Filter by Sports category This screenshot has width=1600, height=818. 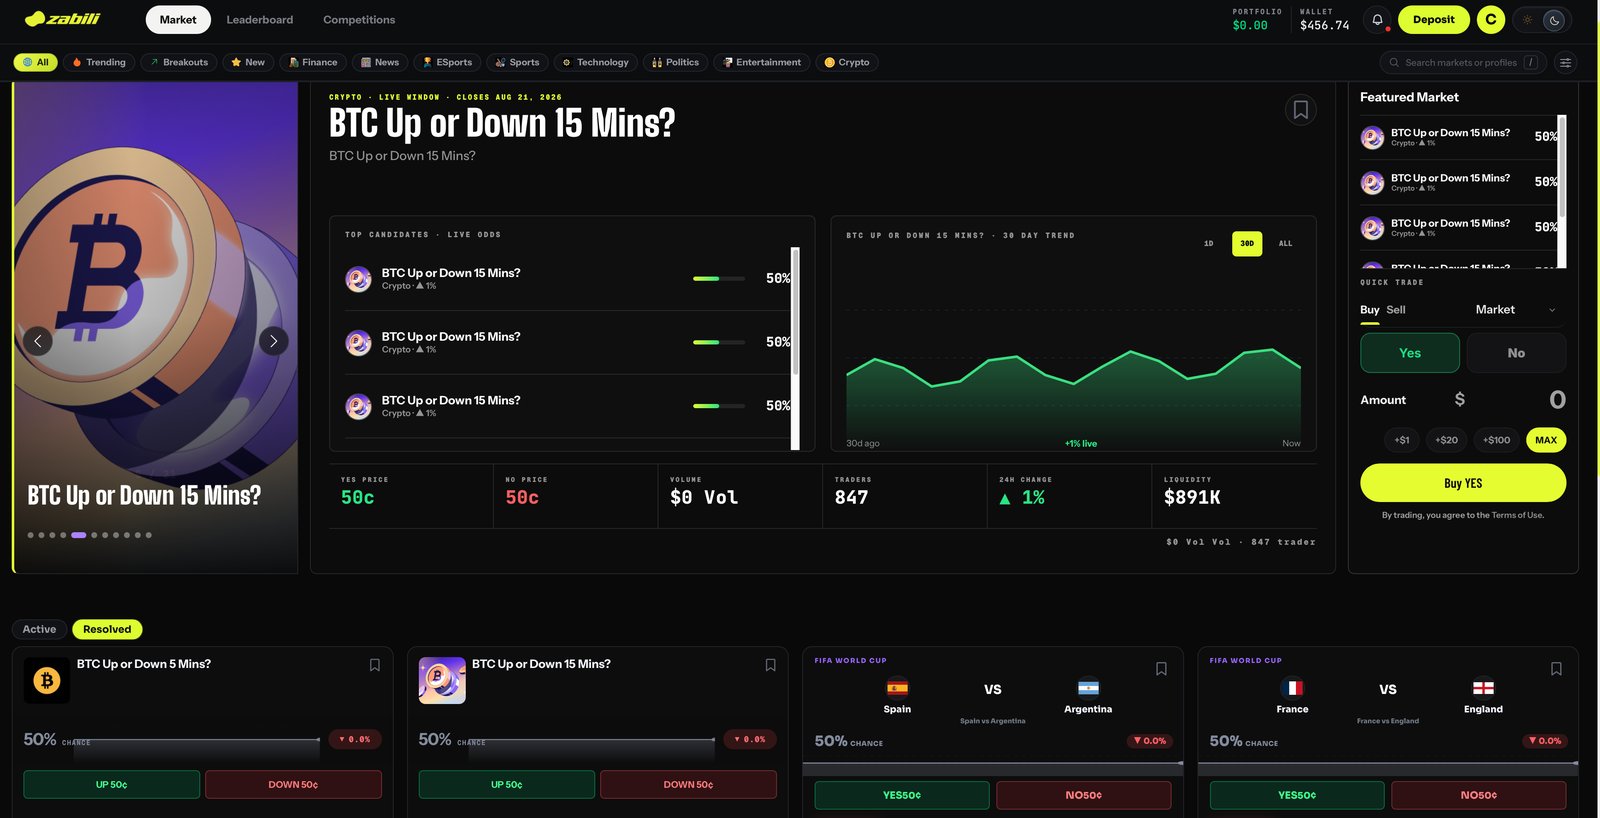click(517, 62)
